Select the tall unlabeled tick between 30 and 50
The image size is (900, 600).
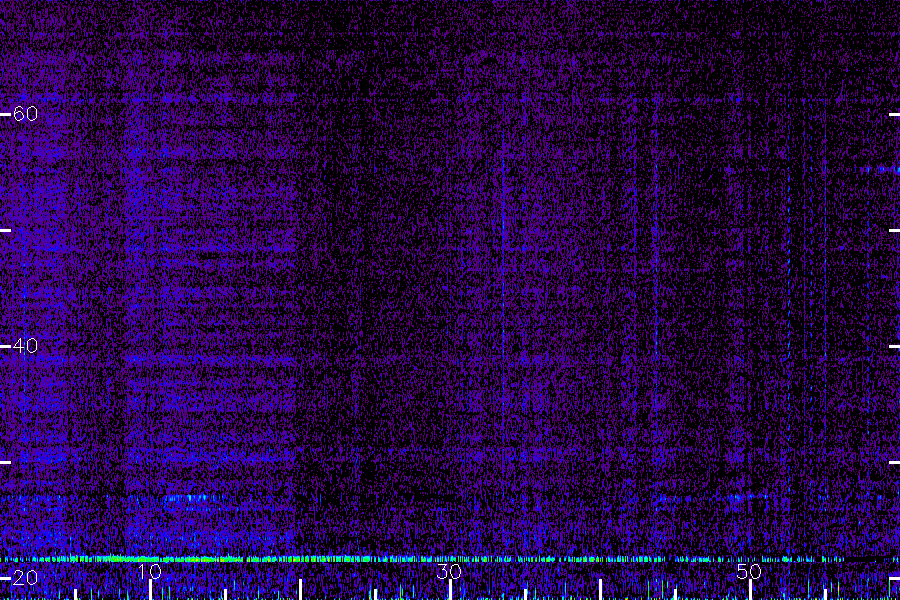[x=600, y=590]
